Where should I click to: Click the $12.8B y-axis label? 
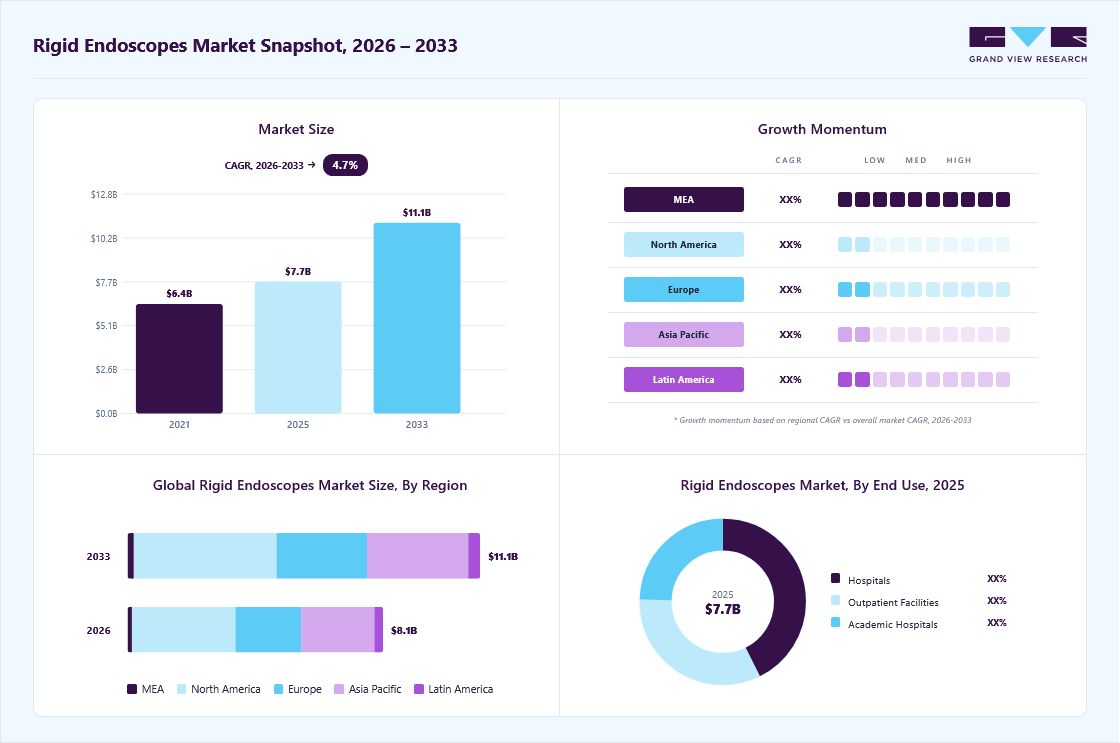(x=104, y=194)
